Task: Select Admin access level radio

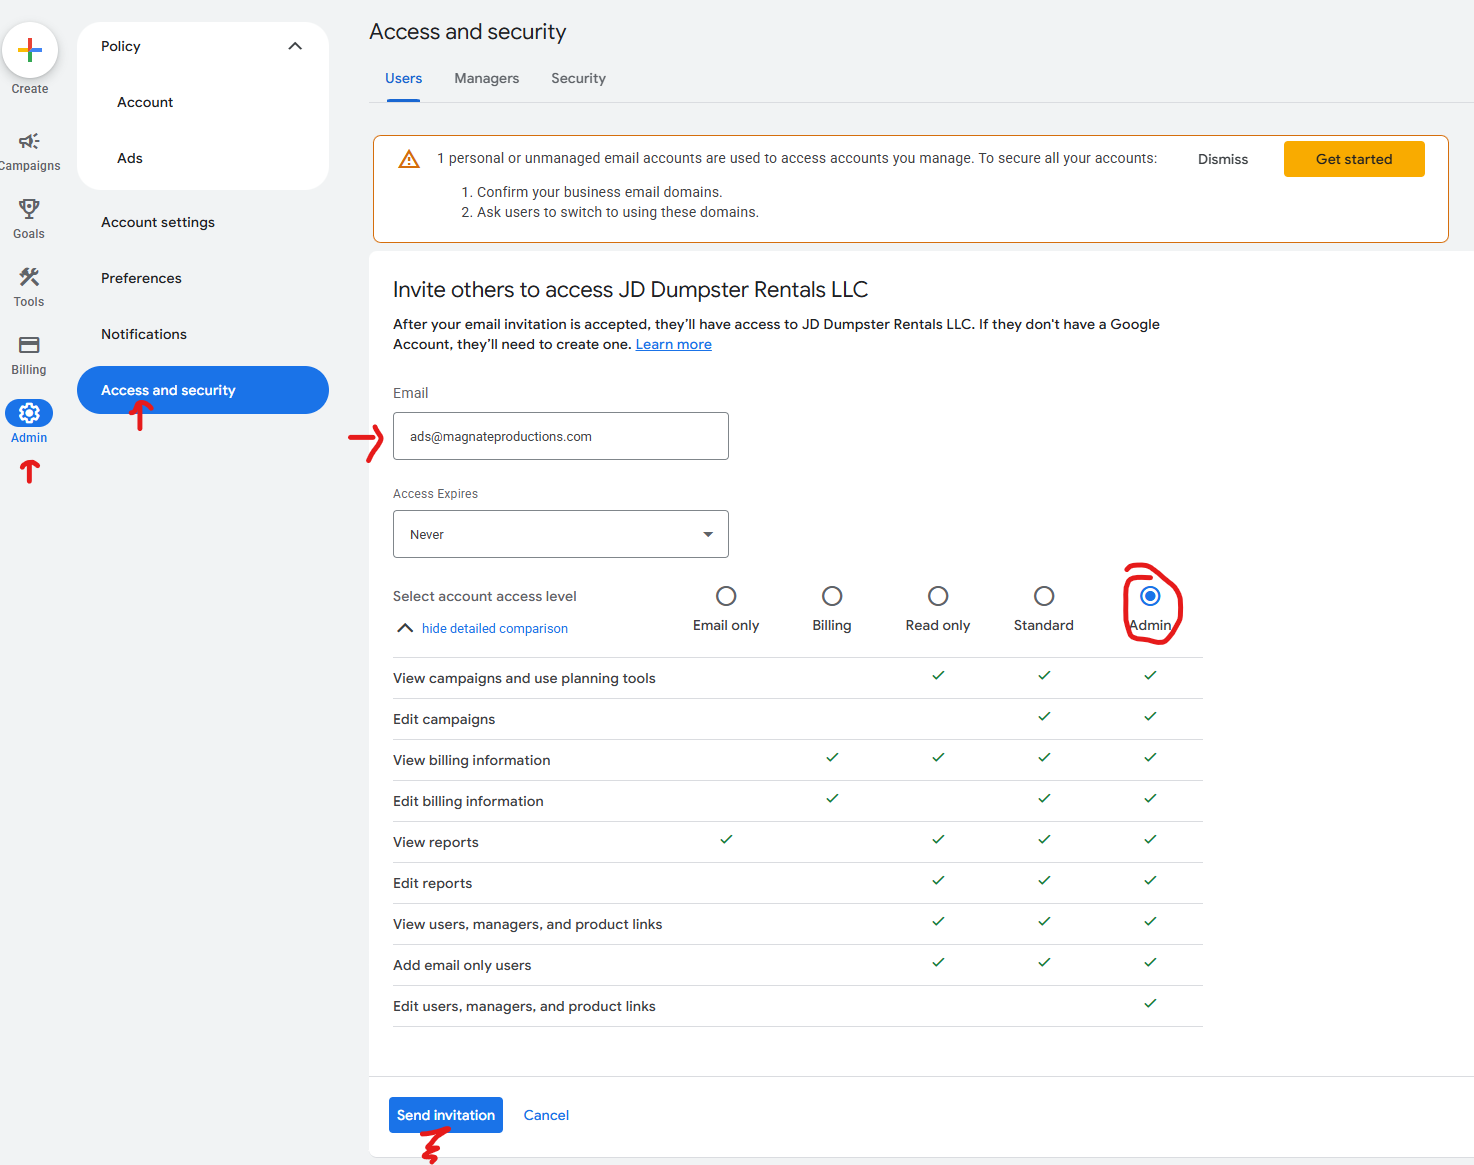Action: [x=1150, y=596]
